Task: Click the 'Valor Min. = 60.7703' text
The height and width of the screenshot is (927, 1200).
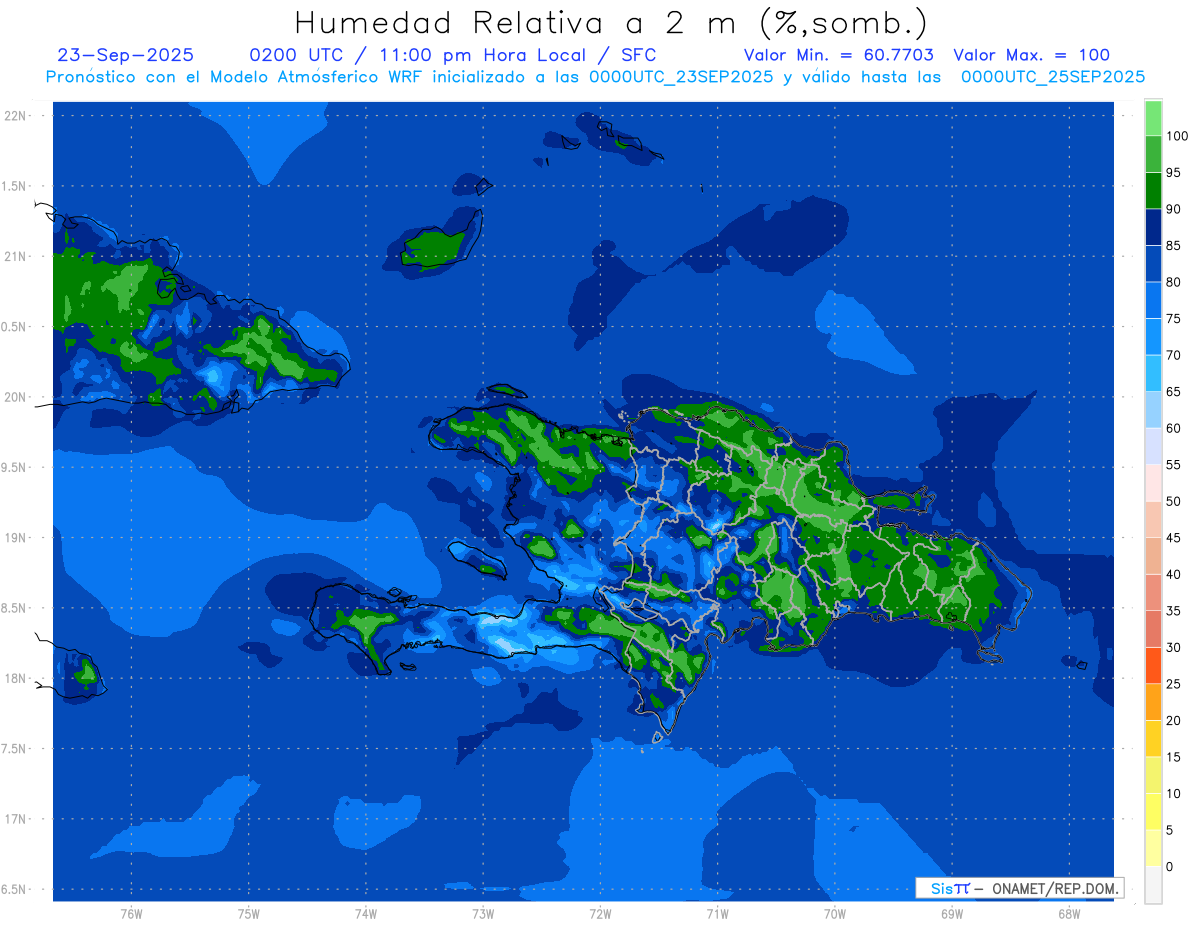Action: pos(839,55)
